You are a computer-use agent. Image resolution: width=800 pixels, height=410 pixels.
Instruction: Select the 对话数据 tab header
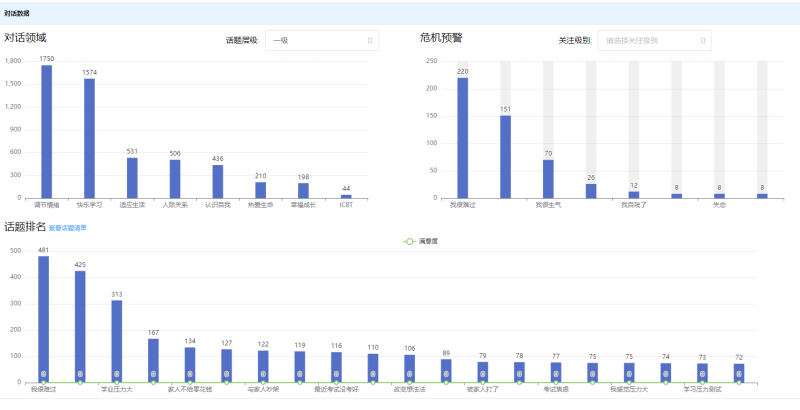click(17, 13)
